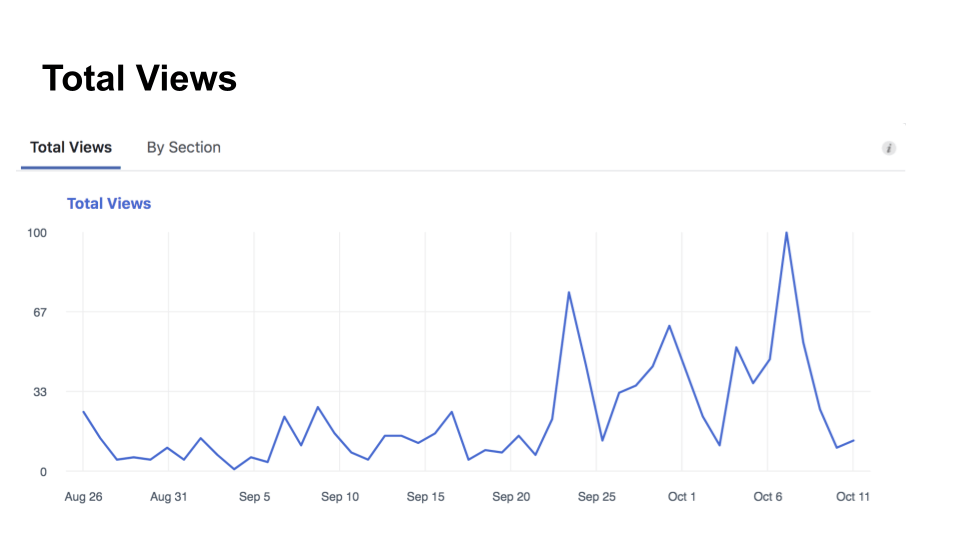This screenshot has width=960, height=540.
Task: Click the Oct 1 date label
Action: pos(682,497)
